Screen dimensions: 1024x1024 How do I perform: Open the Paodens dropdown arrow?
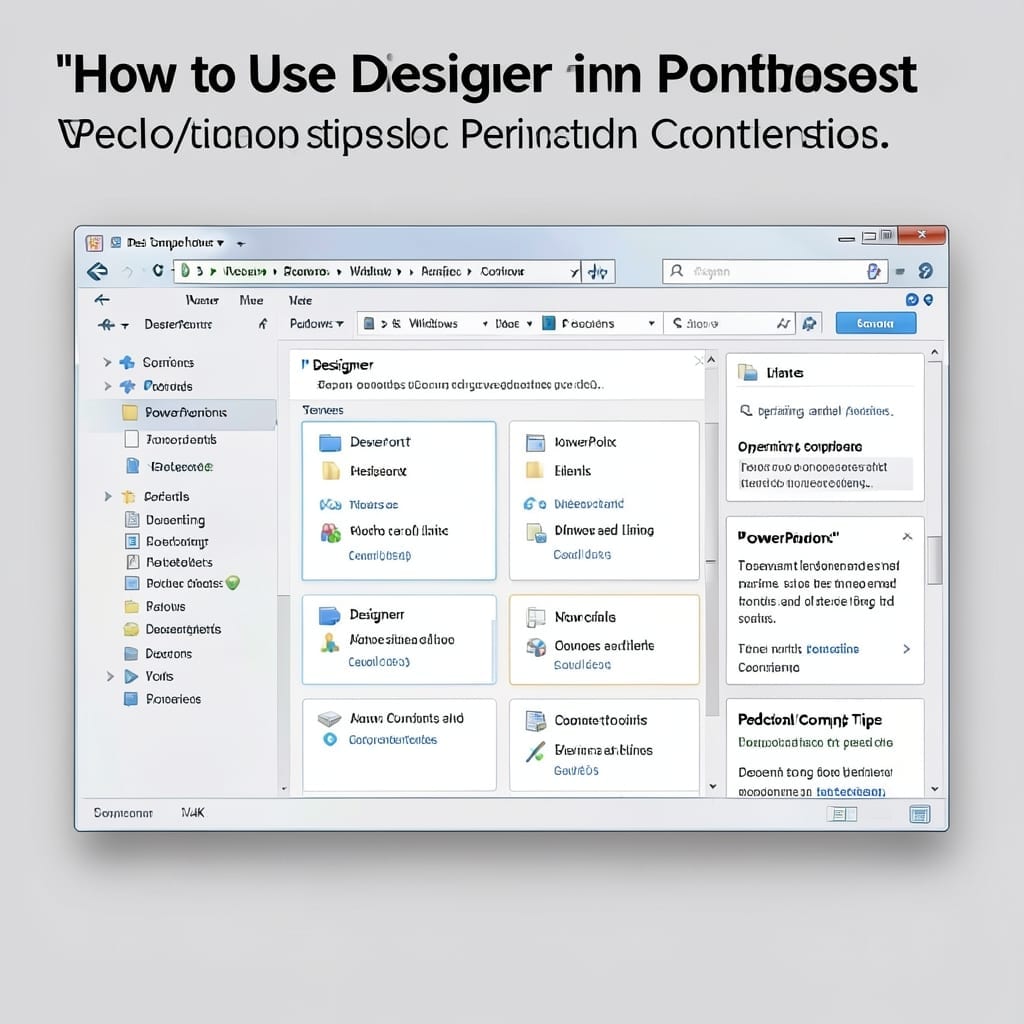pyautogui.click(x=651, y=323)
